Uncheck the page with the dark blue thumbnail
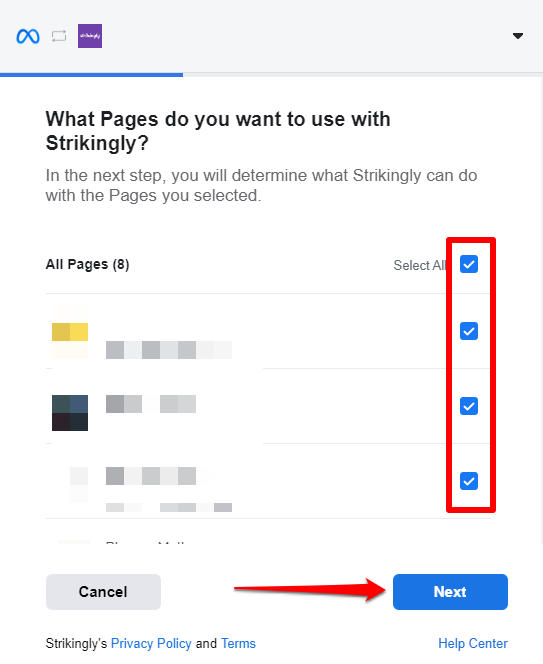 coord(469,406)
